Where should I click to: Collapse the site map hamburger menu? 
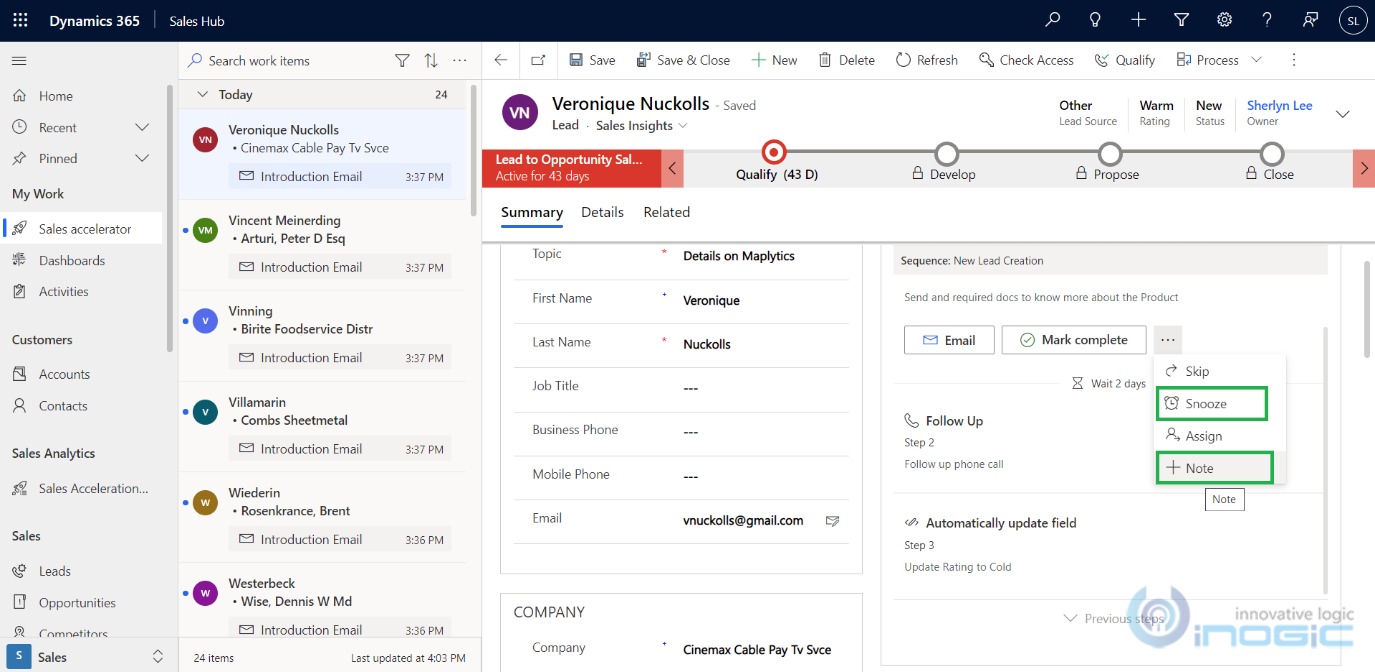point(19,61)
